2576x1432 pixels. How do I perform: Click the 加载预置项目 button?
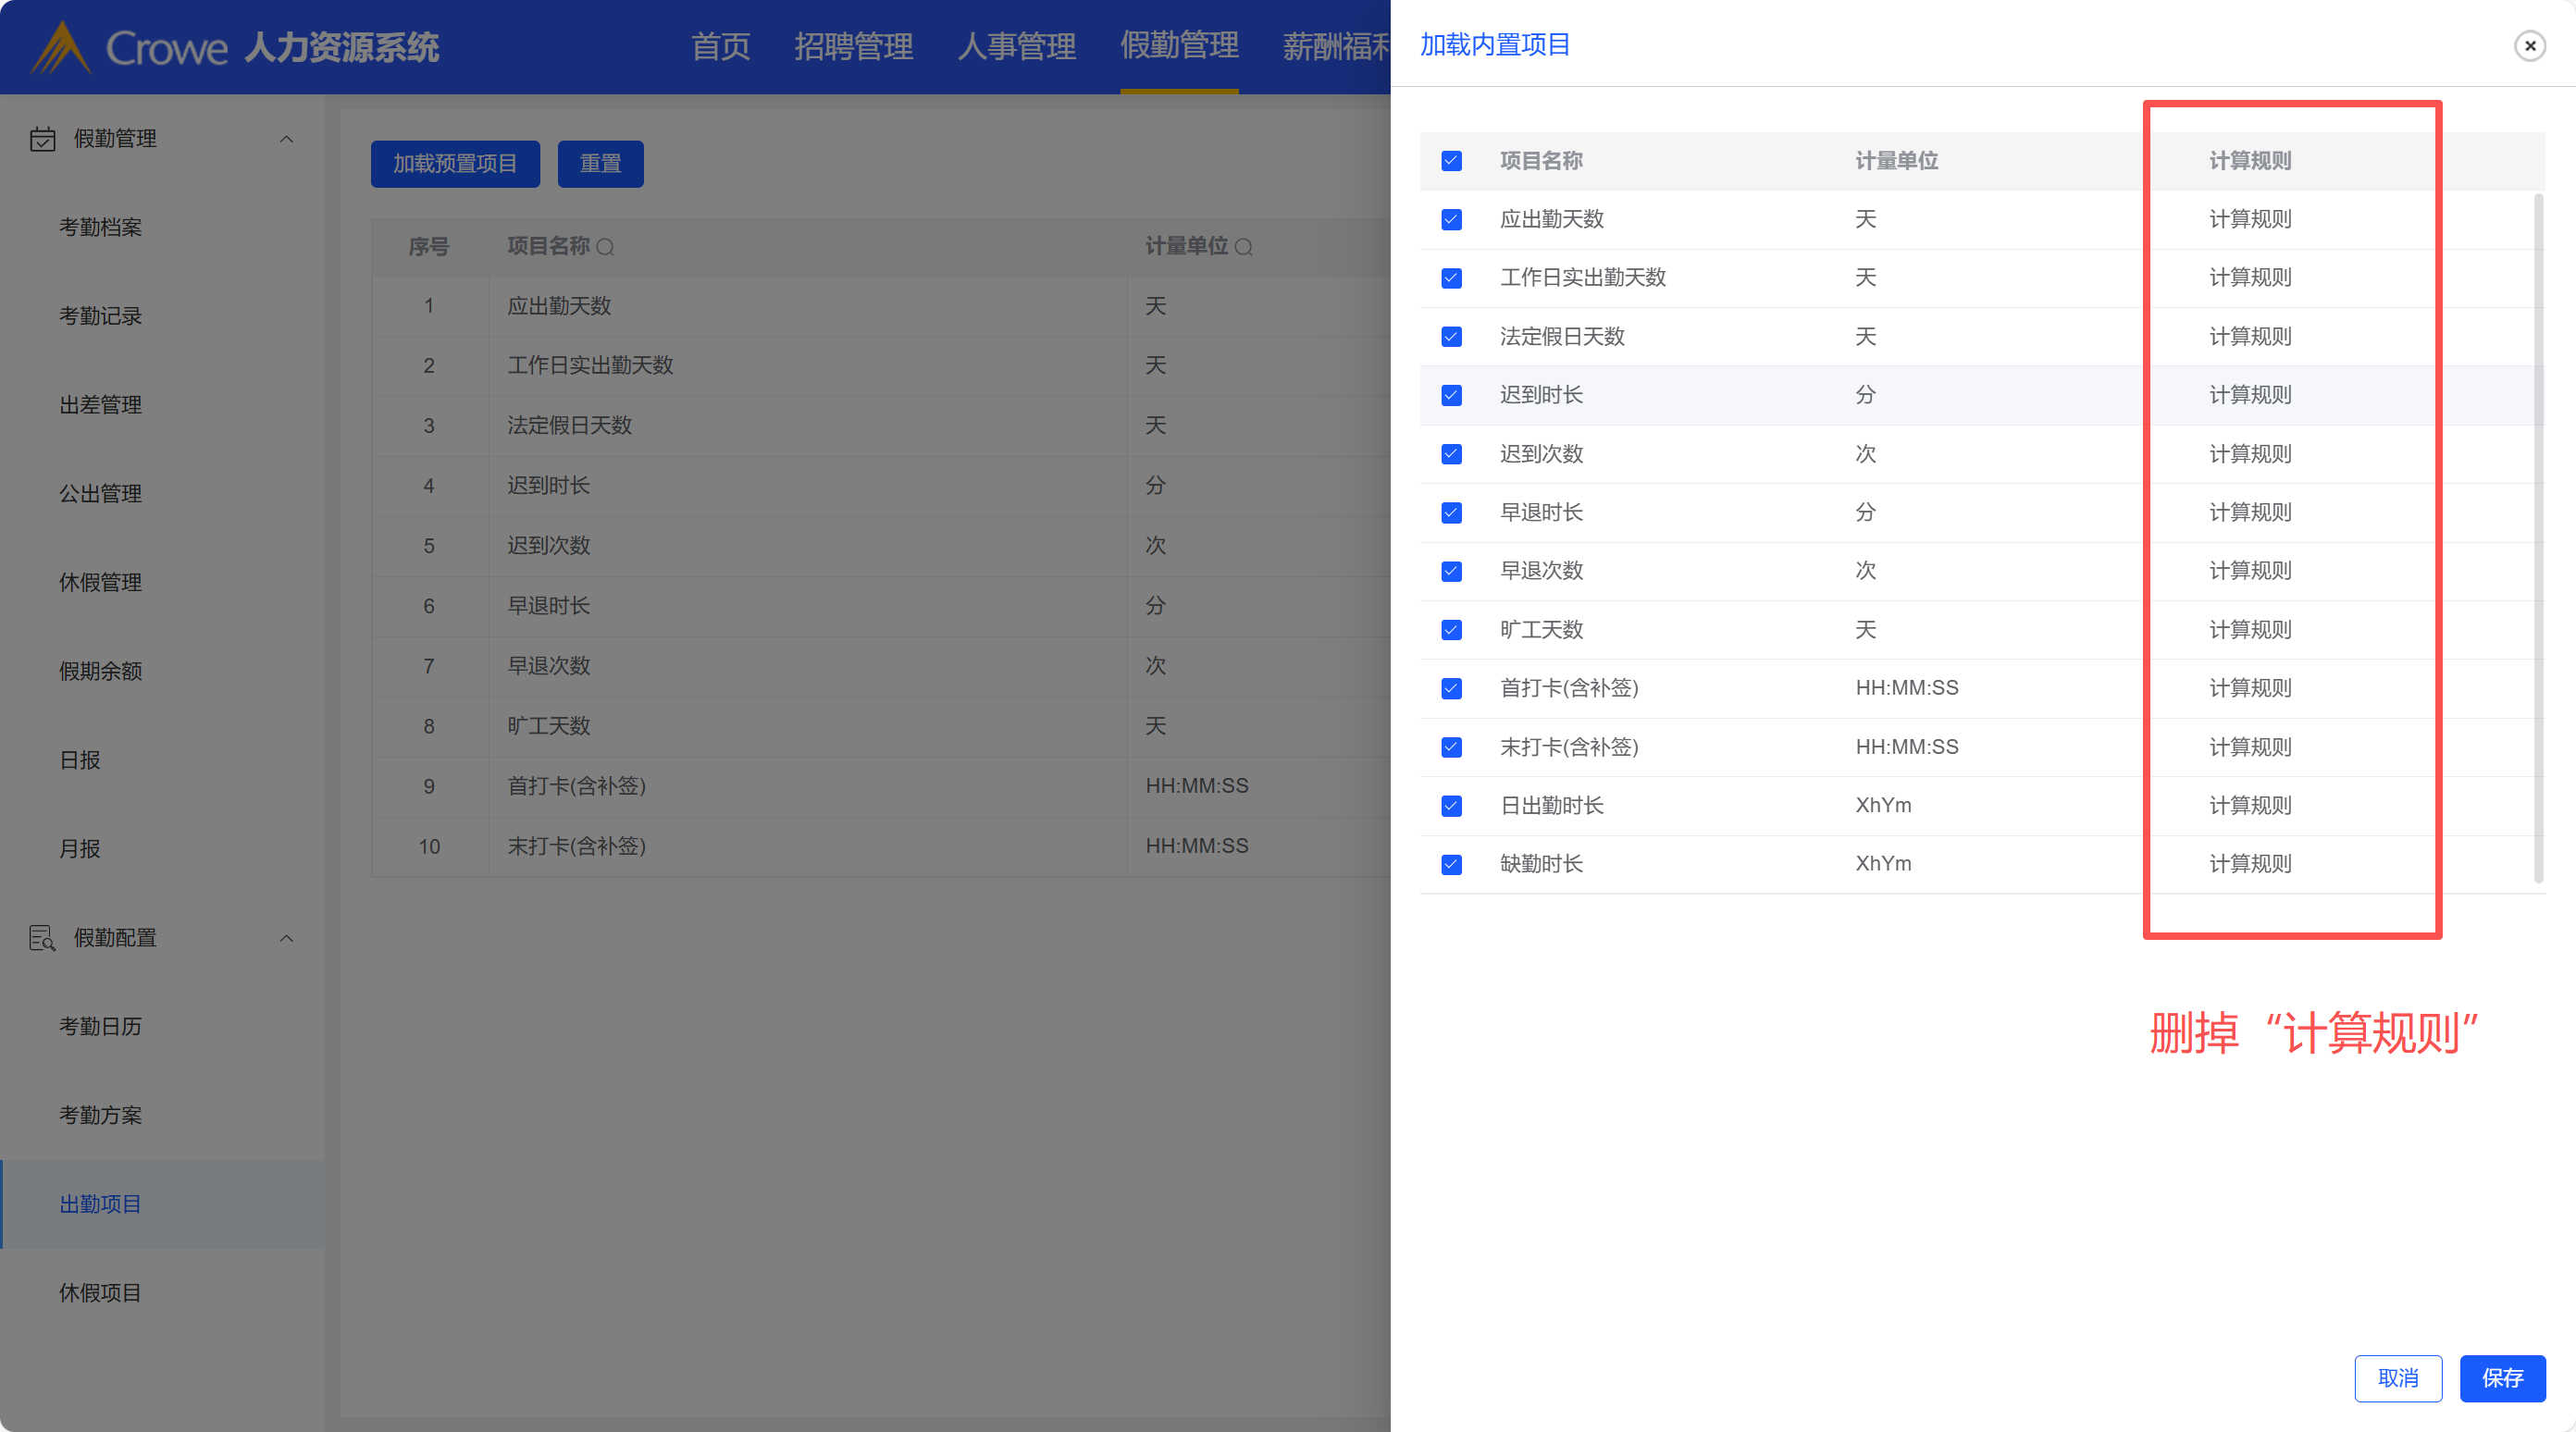click(x=455, y=164)
